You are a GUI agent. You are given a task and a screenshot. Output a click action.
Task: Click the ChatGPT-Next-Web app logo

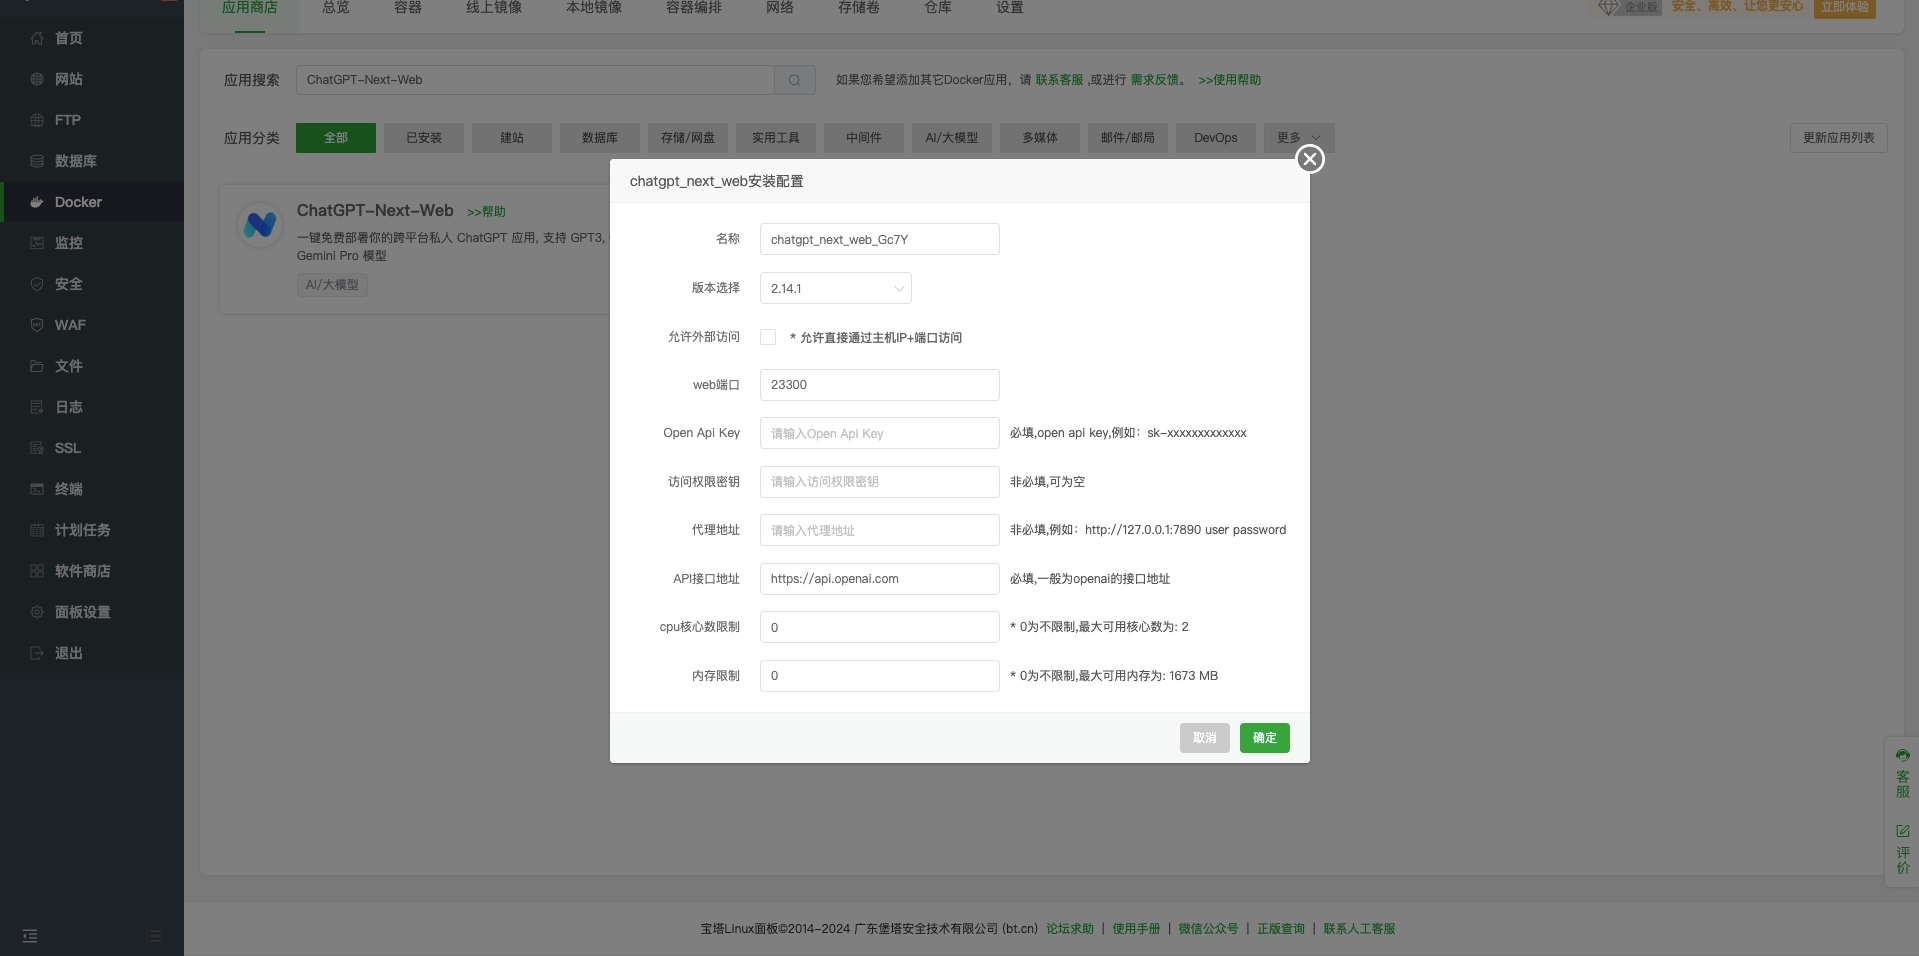(260, 225)
